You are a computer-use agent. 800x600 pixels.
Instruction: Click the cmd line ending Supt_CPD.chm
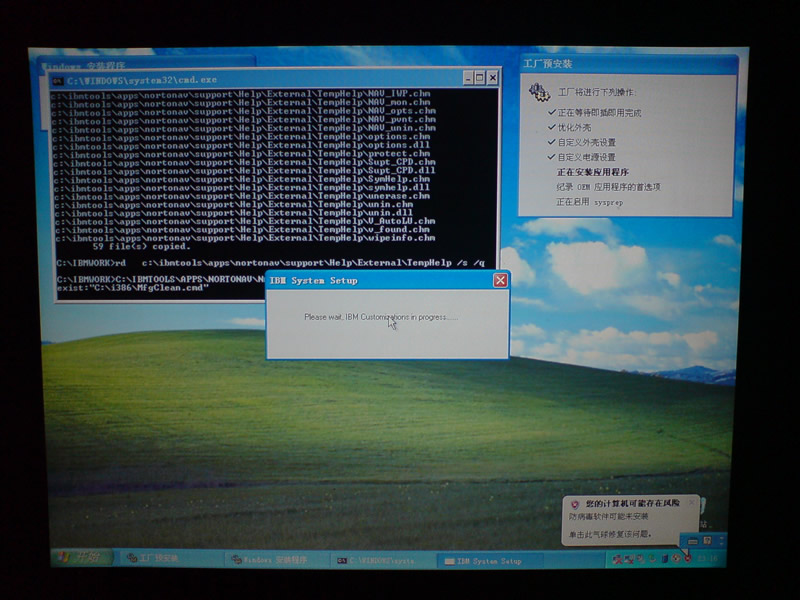244,162
